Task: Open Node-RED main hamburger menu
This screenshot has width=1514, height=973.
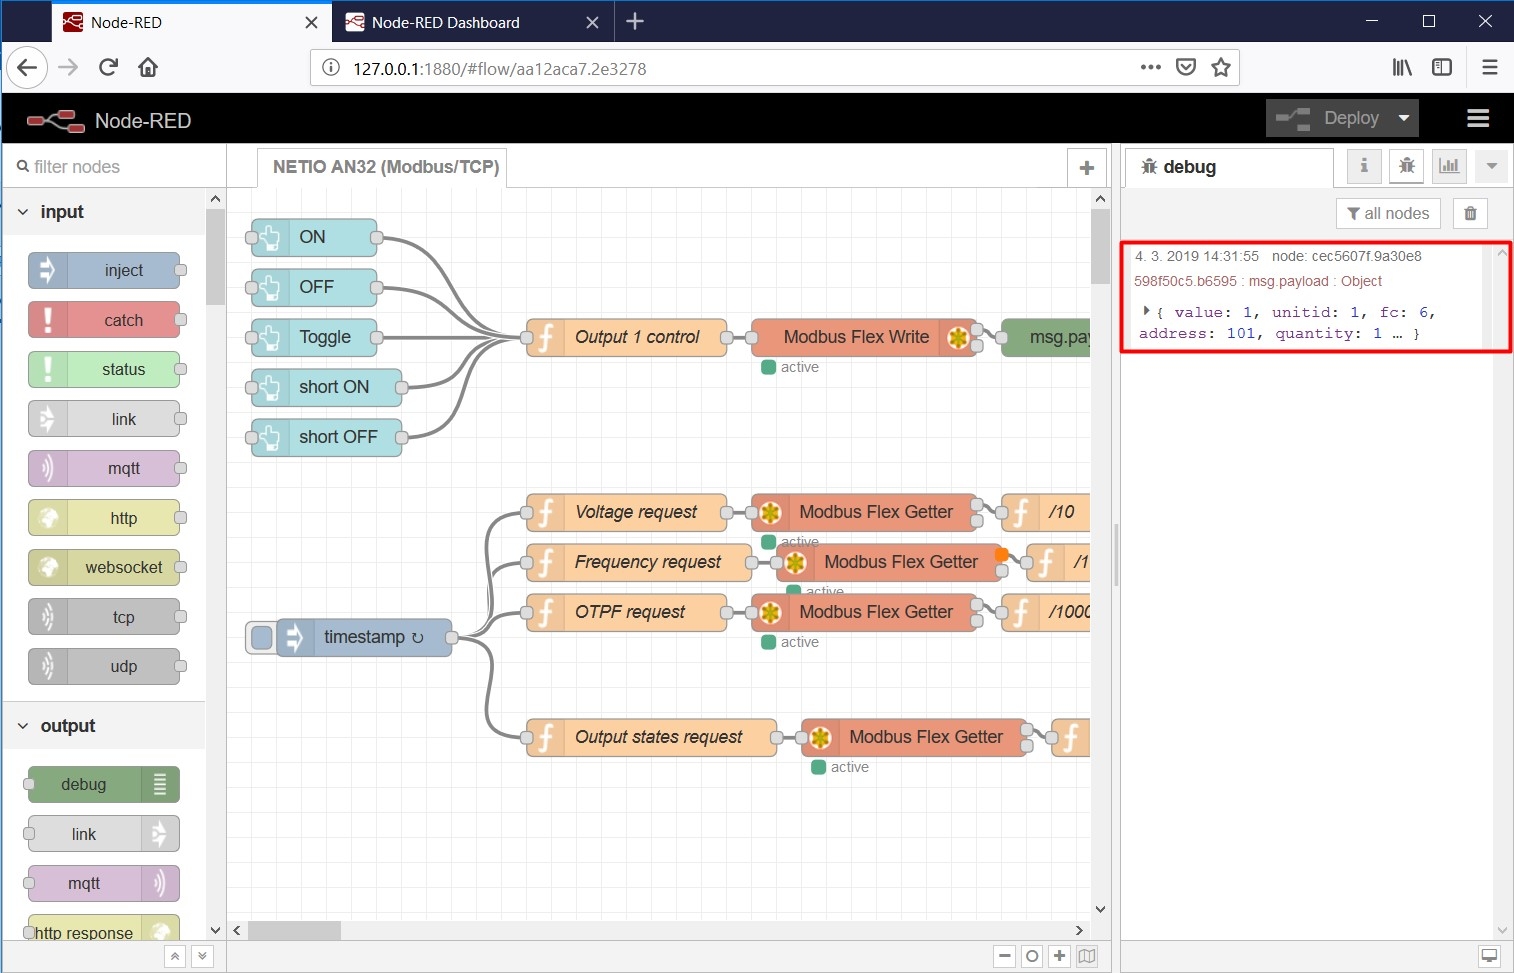Action: click(1478, 118)
